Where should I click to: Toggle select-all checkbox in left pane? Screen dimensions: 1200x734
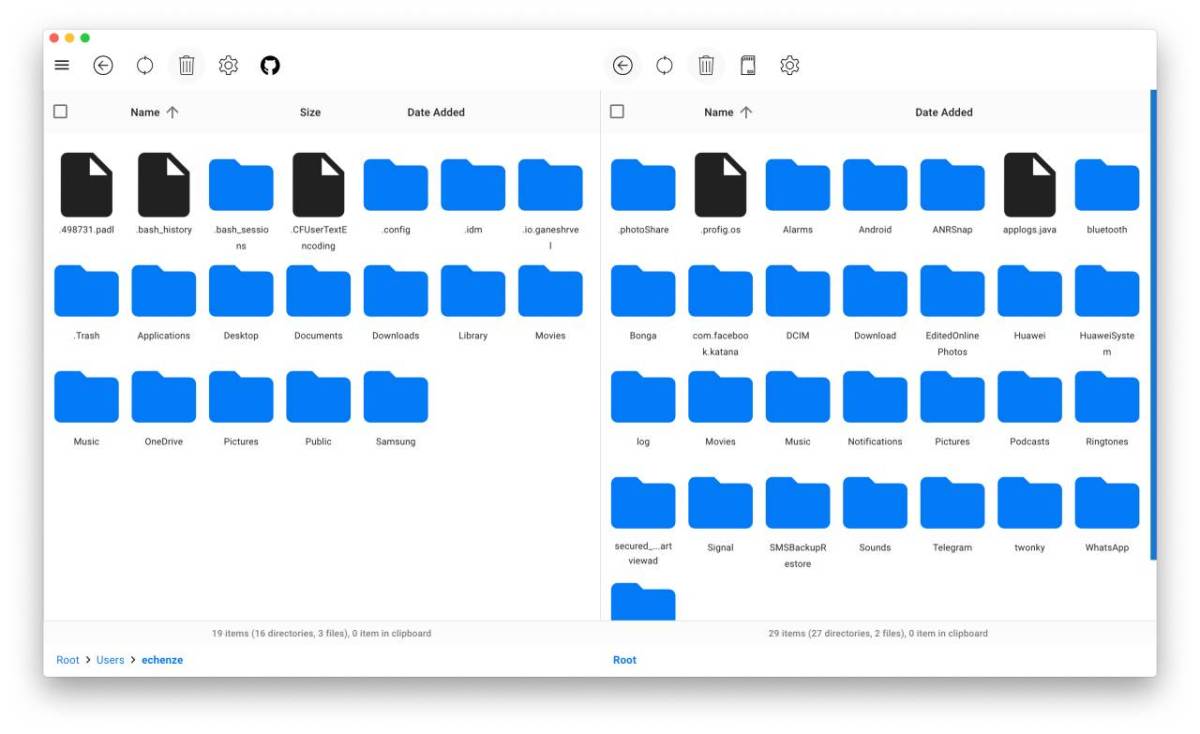pyautogui.click(x=60, y=111)
